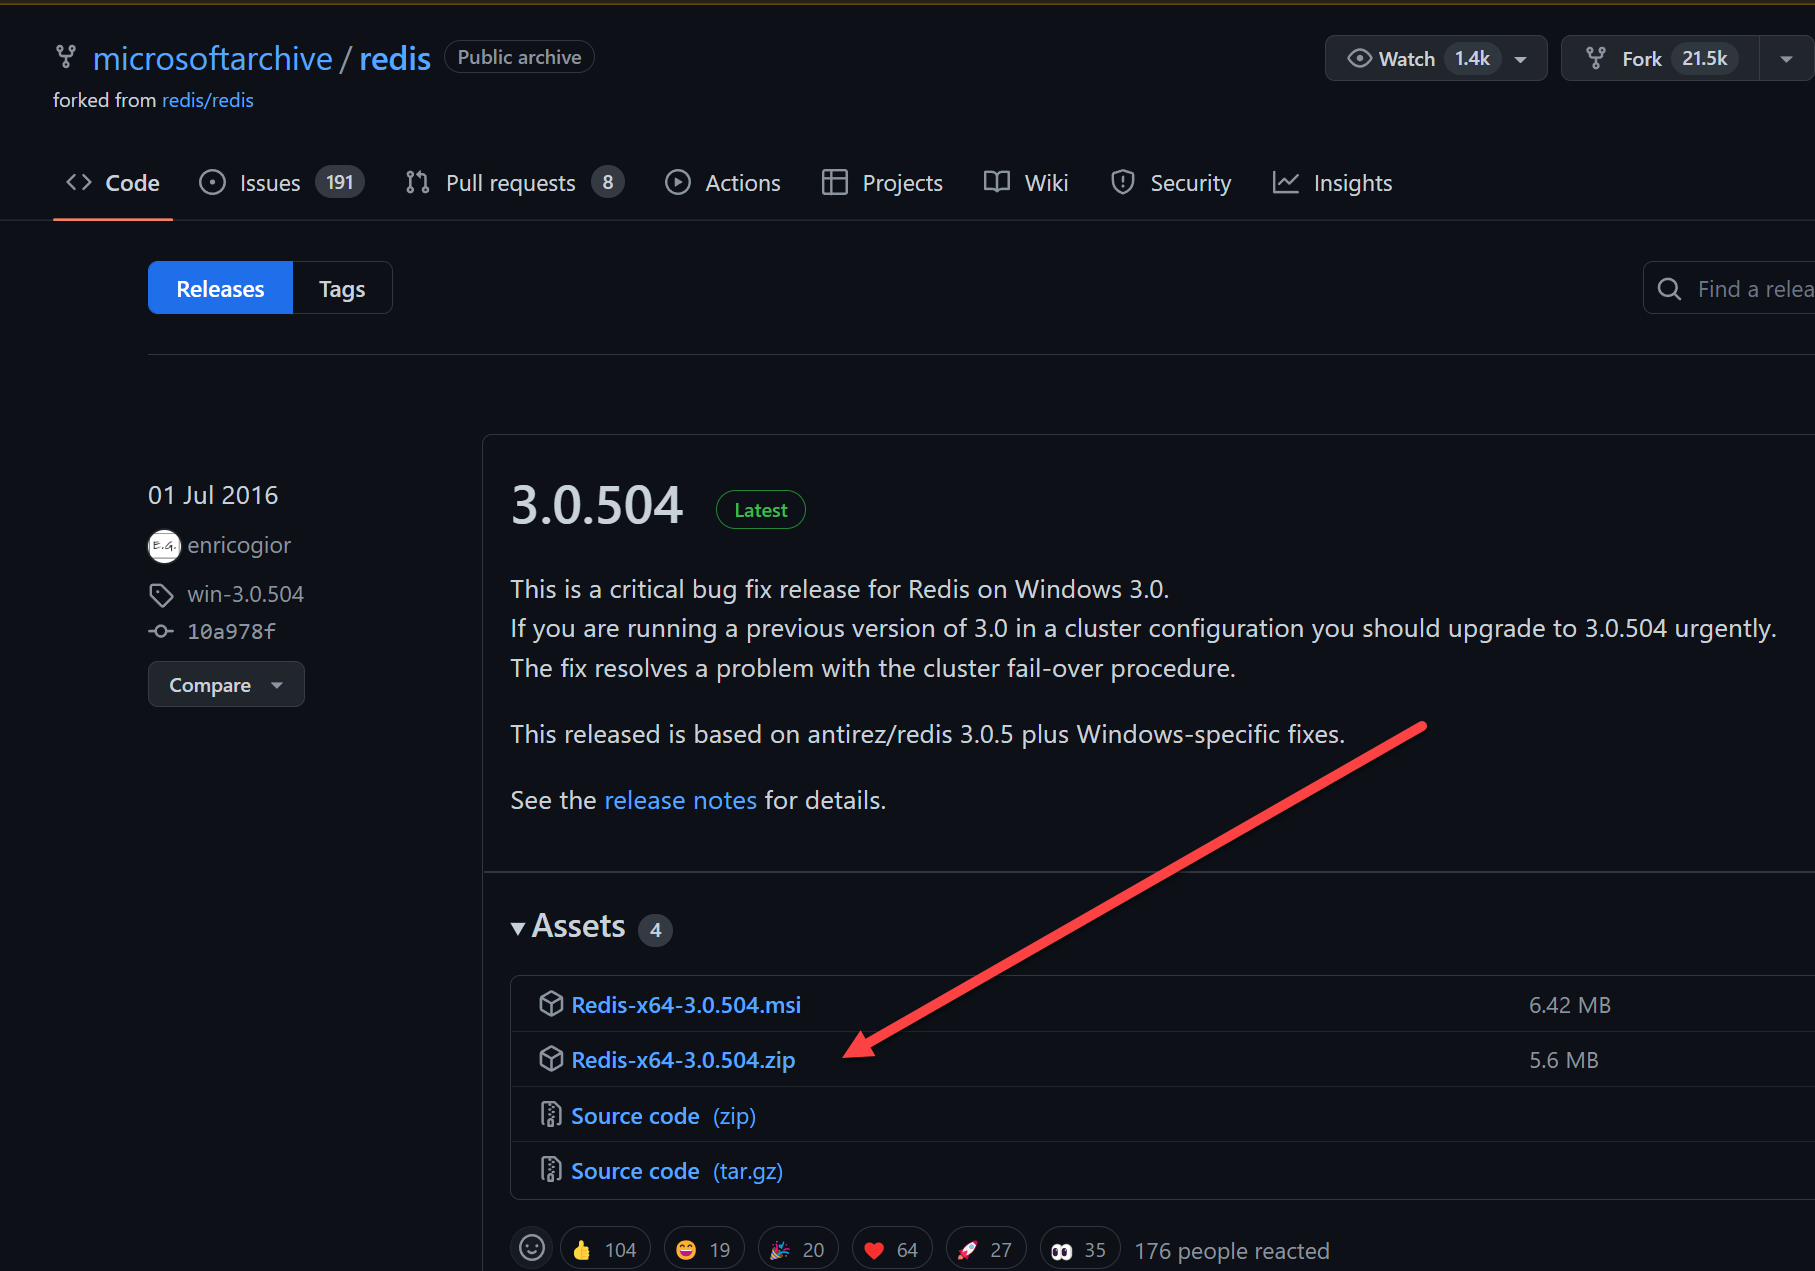1815x1271 pixels.
Task: Open the Insights tab
Action: click(x=1332, y=183)
